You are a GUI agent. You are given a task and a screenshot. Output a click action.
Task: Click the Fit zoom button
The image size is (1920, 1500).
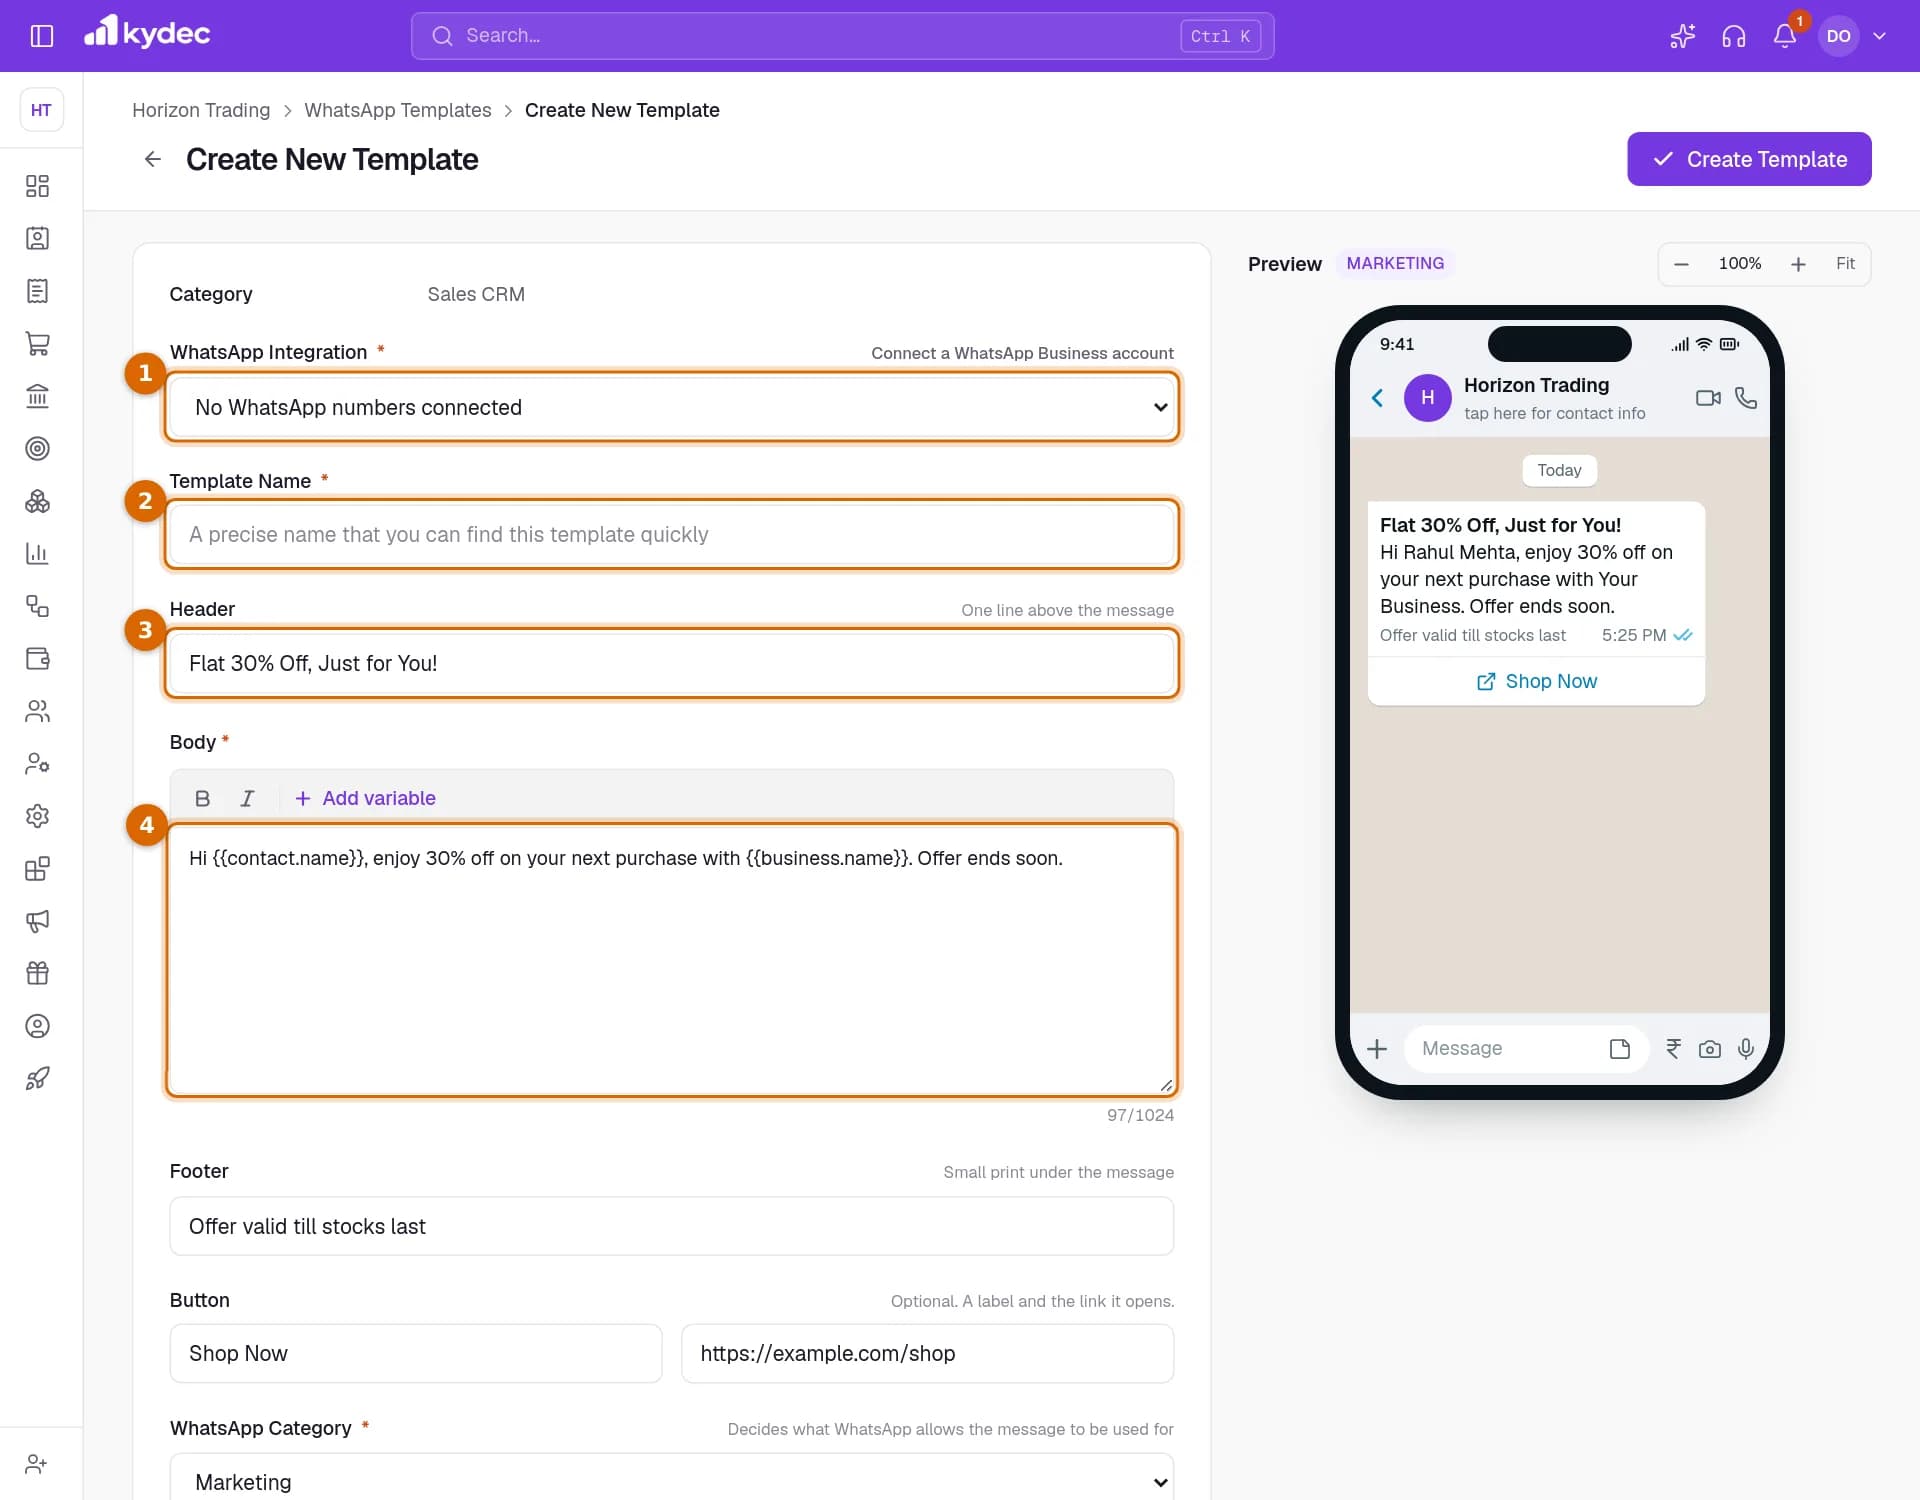[x=1845, y=264]
